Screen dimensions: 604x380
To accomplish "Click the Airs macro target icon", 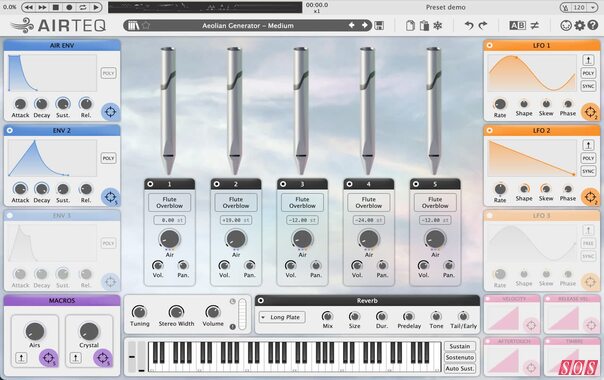I will click(48, 358).
